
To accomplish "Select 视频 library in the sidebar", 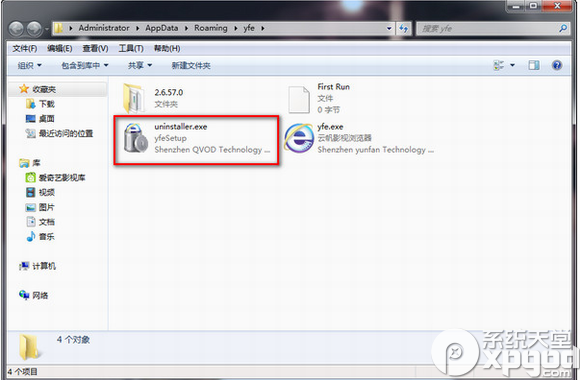I will (47, 192).
